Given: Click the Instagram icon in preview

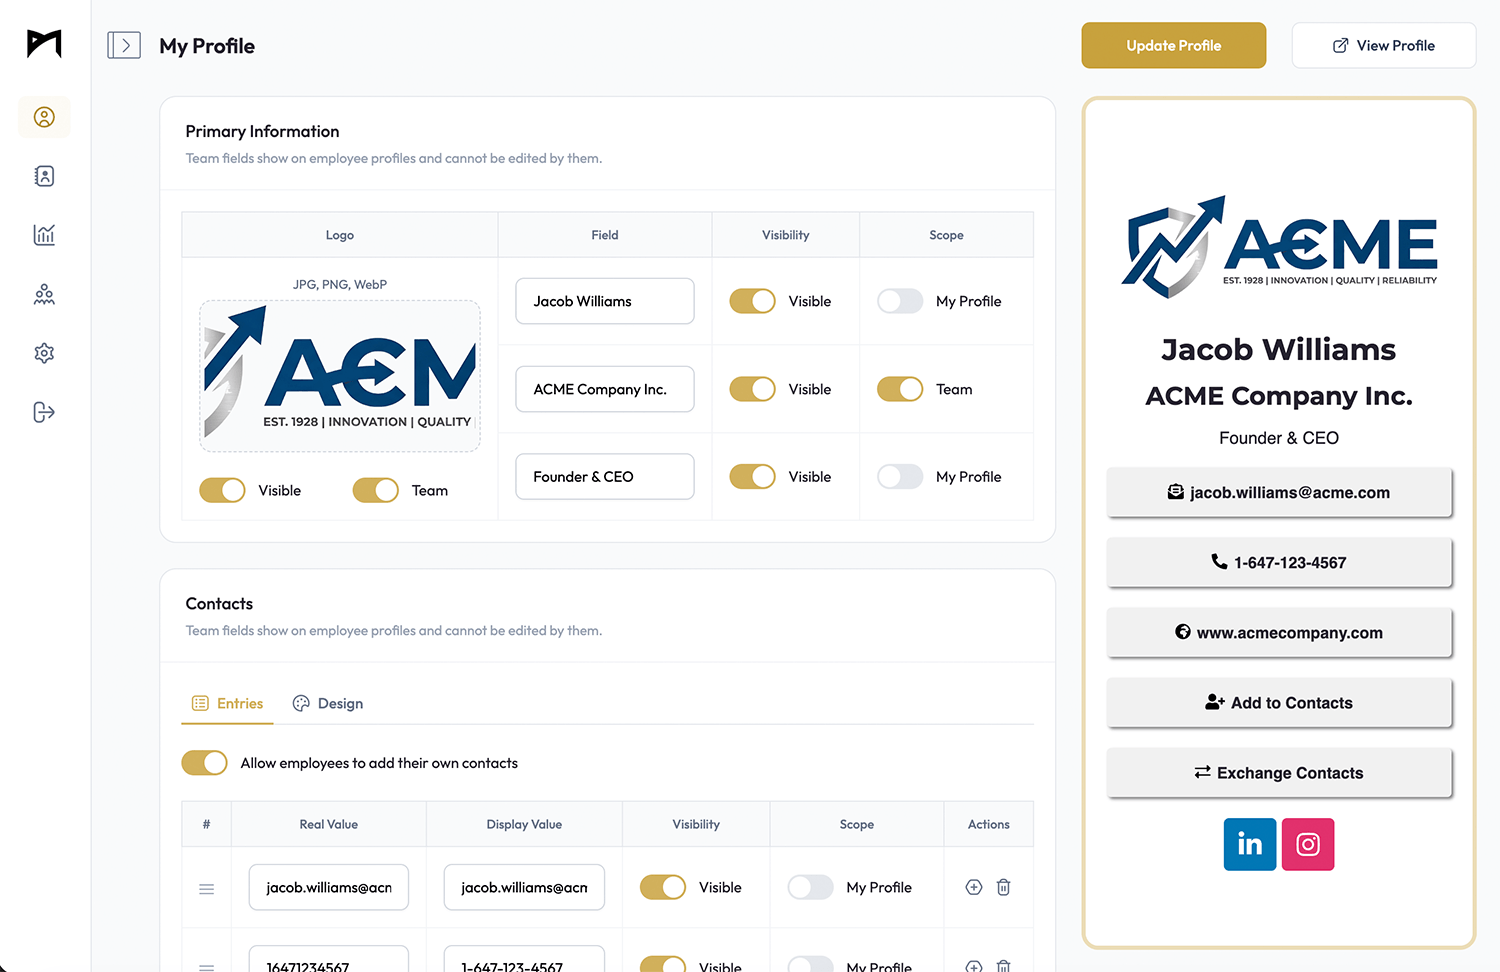Looking at the screenshot, I should [x=1307, y=844].
